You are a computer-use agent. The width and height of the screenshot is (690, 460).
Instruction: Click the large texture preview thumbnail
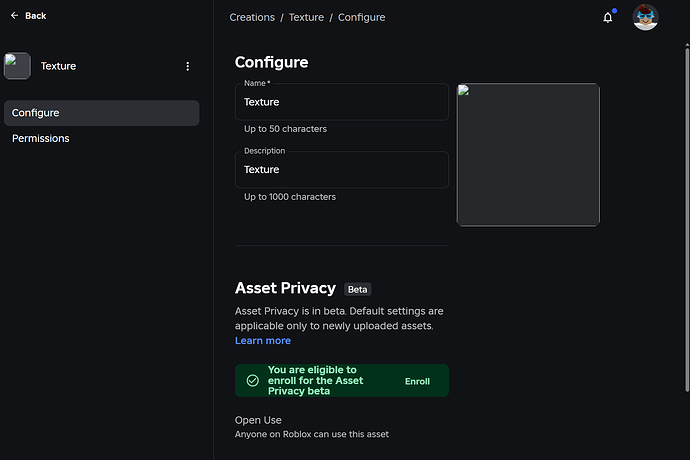coord(528,155)
